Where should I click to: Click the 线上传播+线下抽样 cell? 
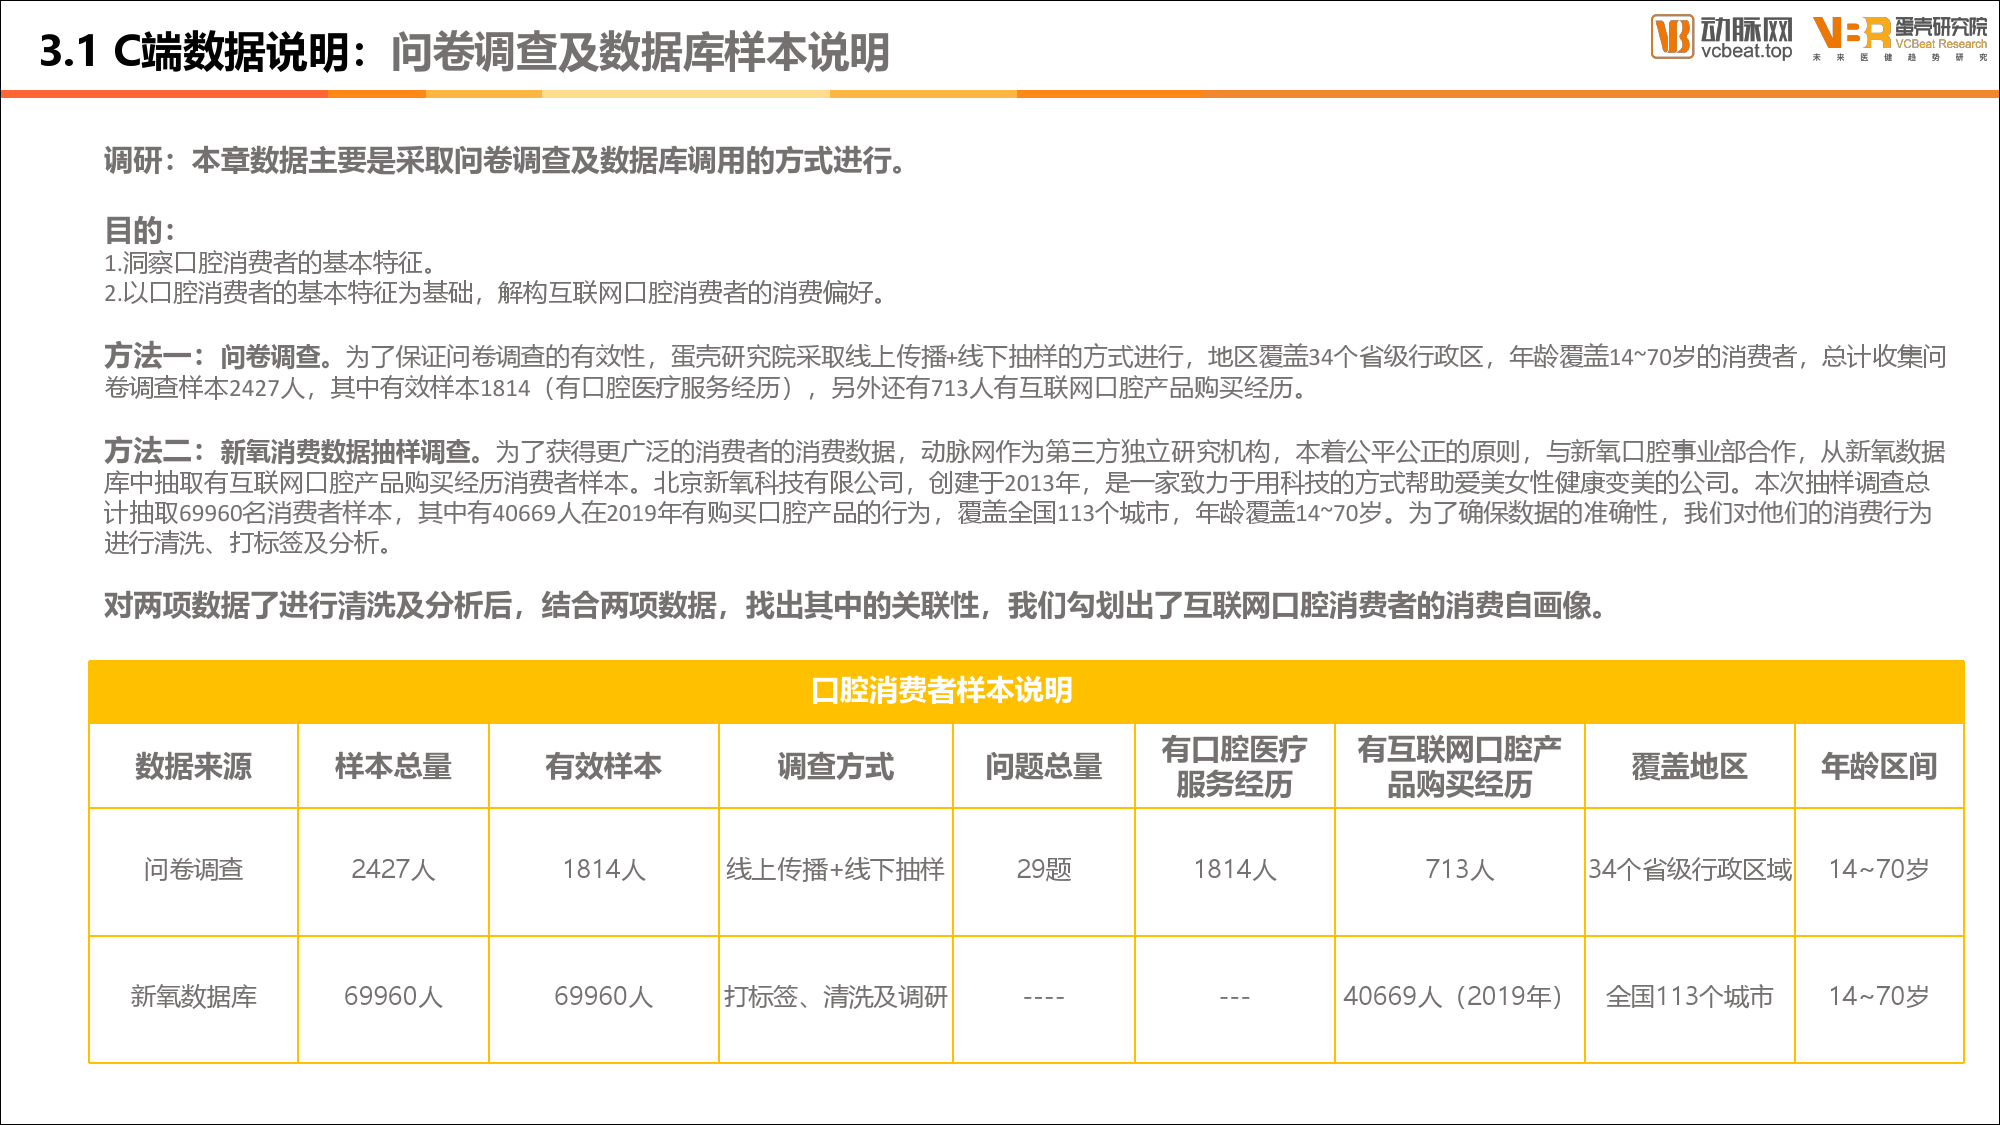835,870
